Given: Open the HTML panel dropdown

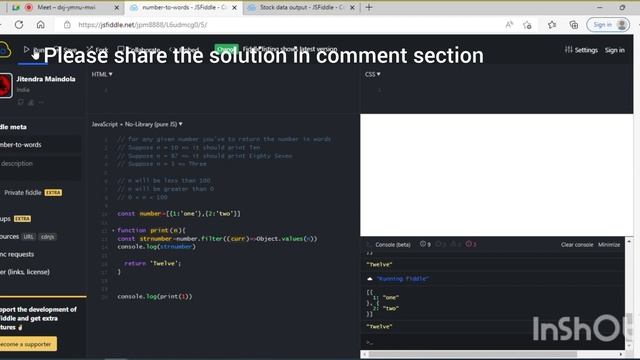Looking at the screenshot, I should (102, 74).
